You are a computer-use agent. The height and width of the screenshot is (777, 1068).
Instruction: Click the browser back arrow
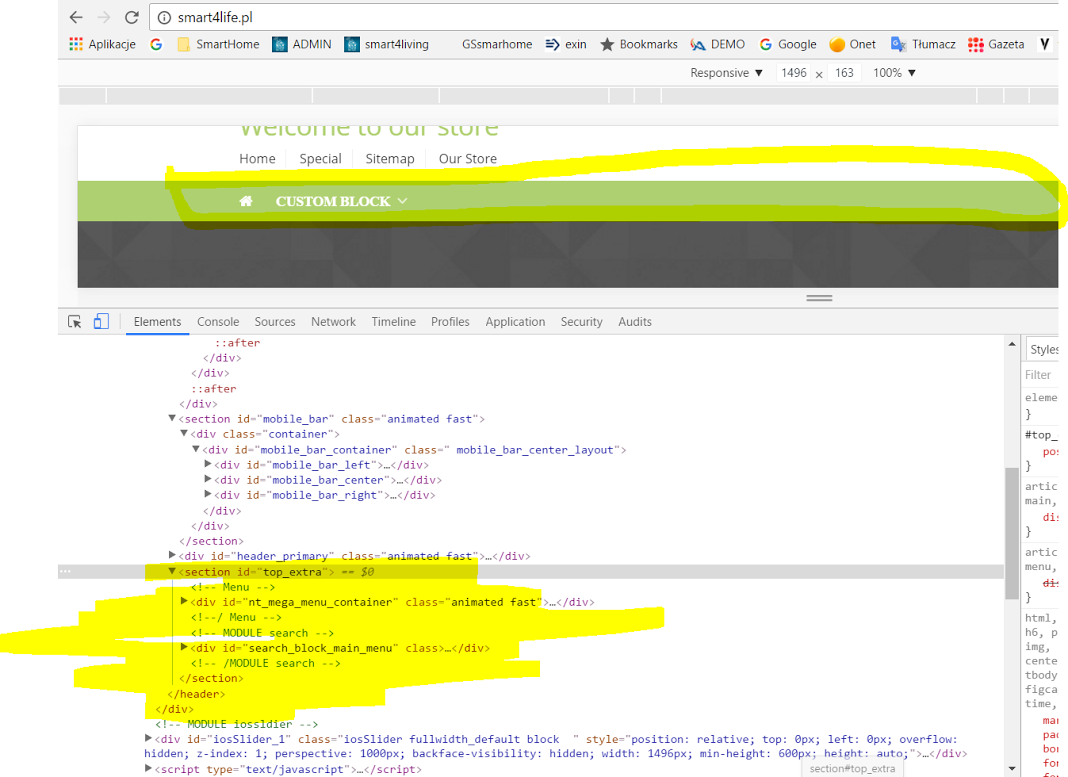point(76,17)
